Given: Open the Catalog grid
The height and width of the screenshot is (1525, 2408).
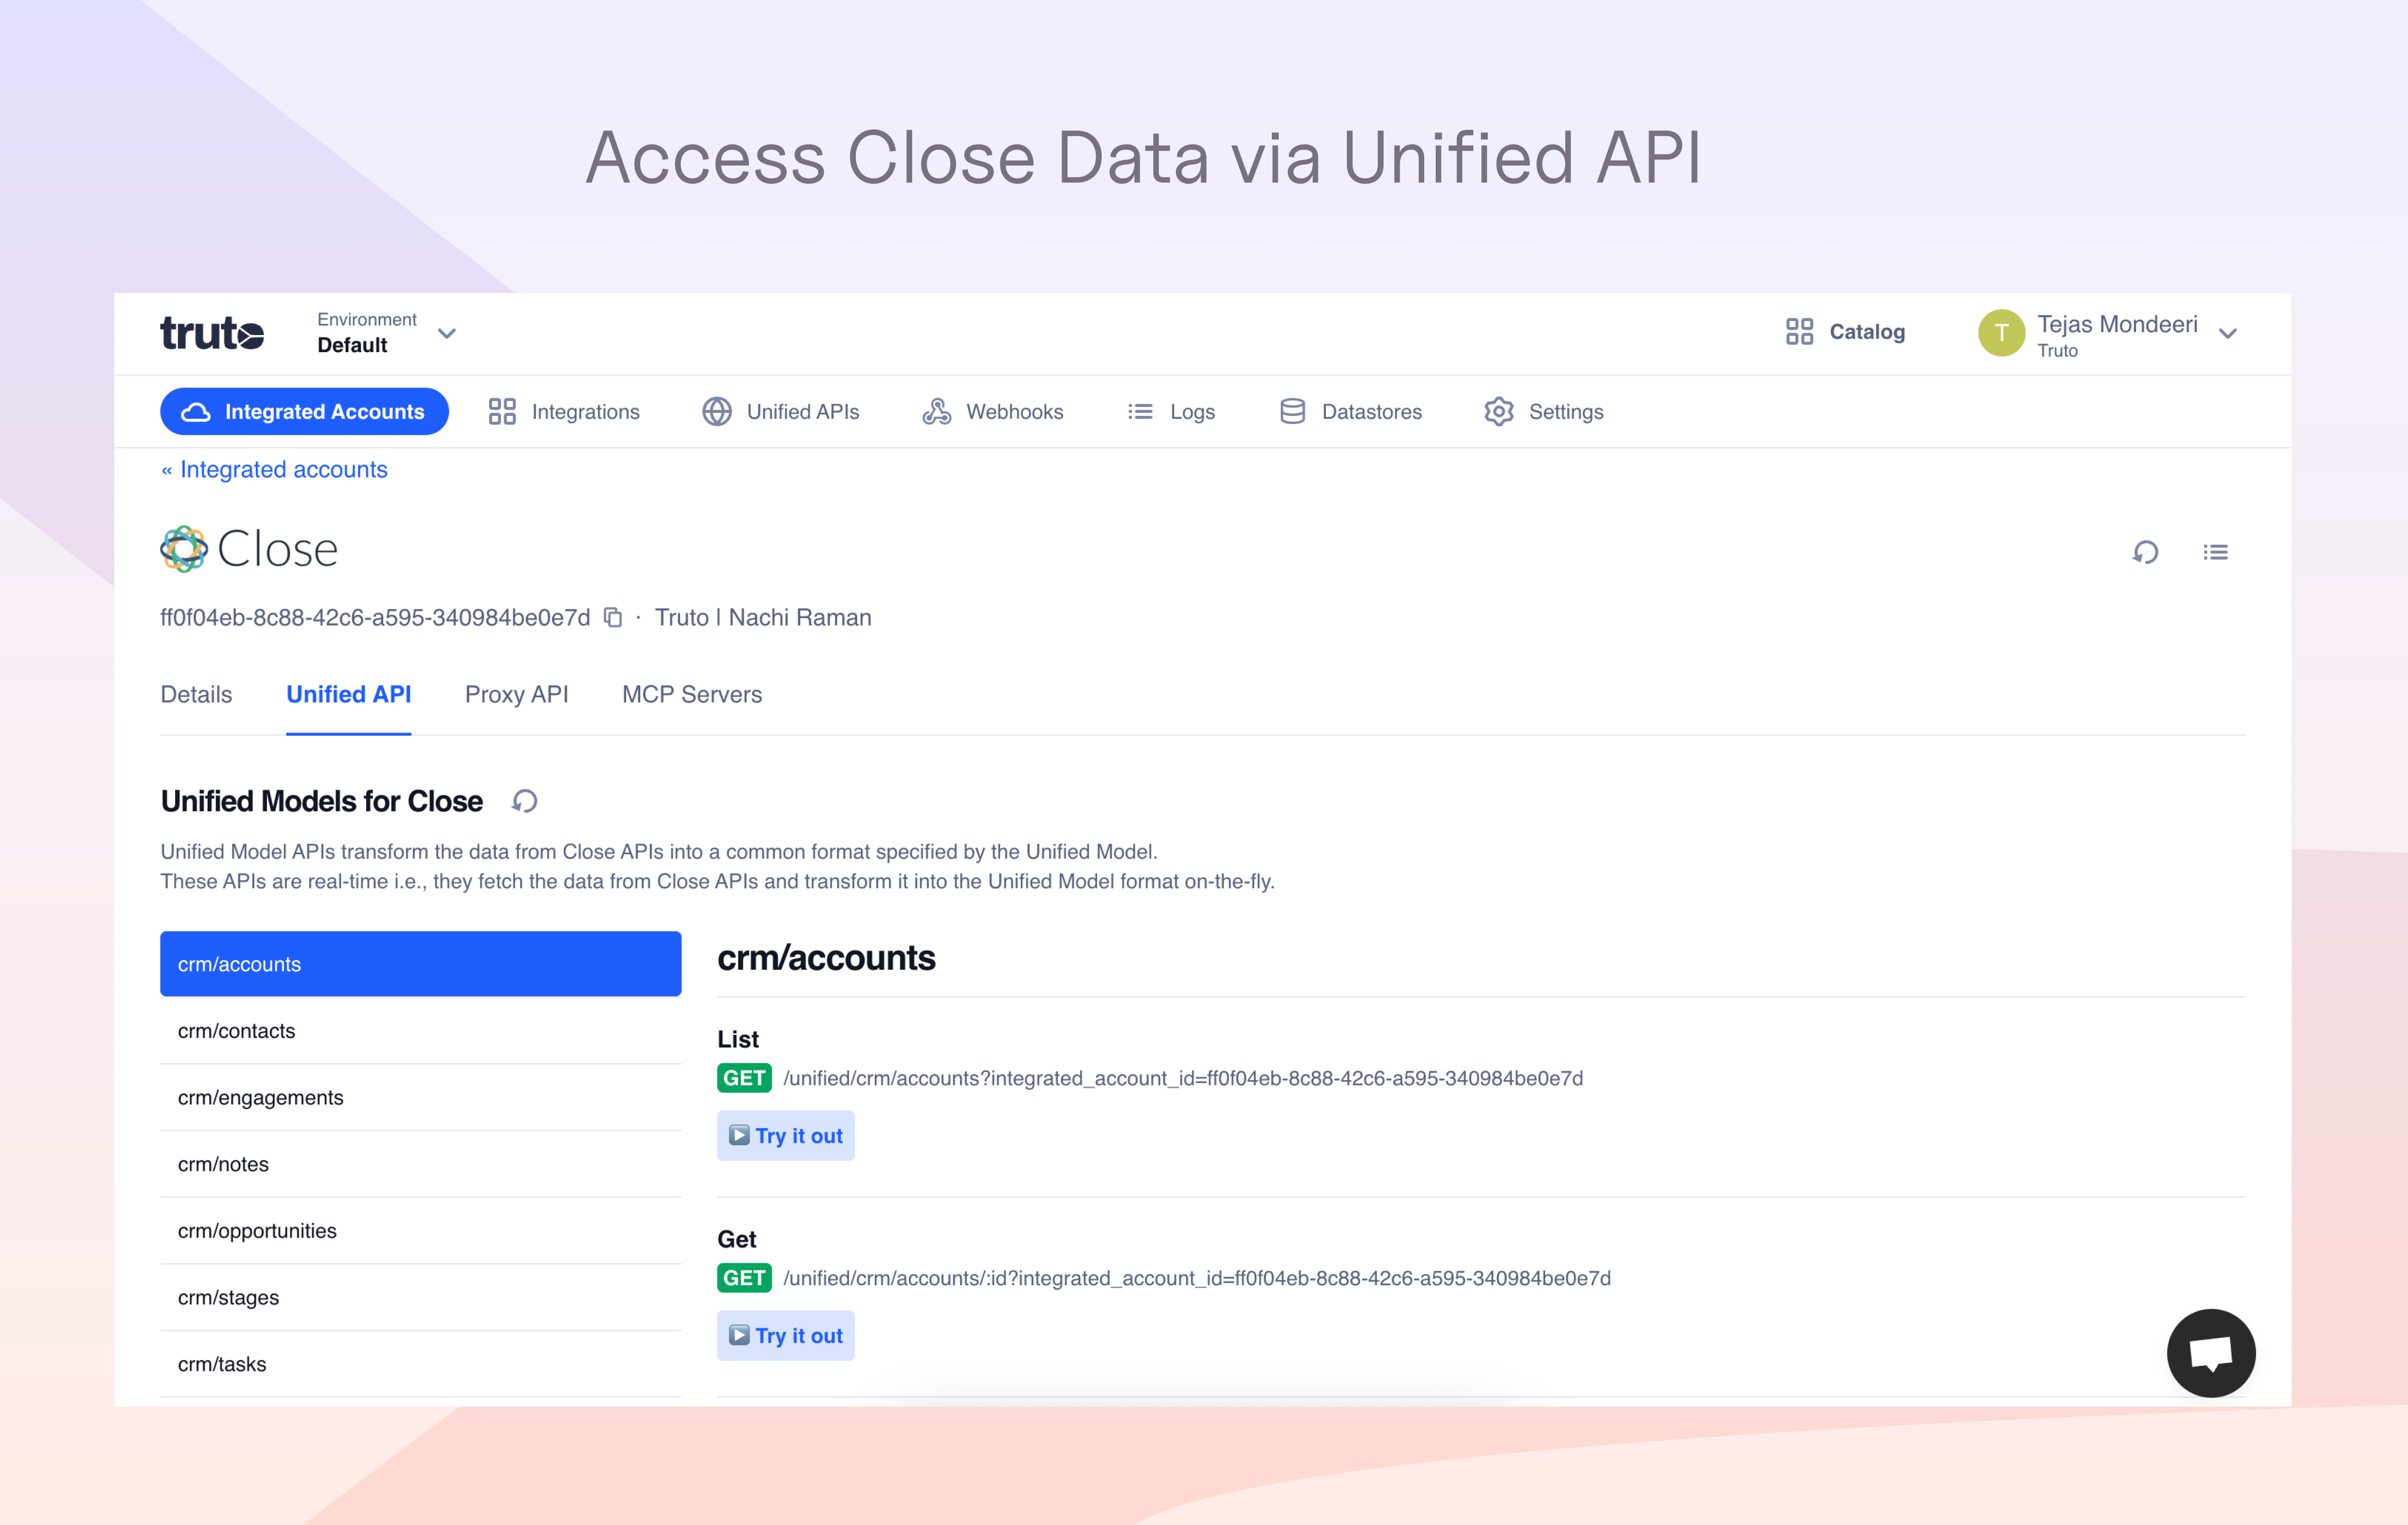Looking at the screenshot, I should [x=1845, y=332].
